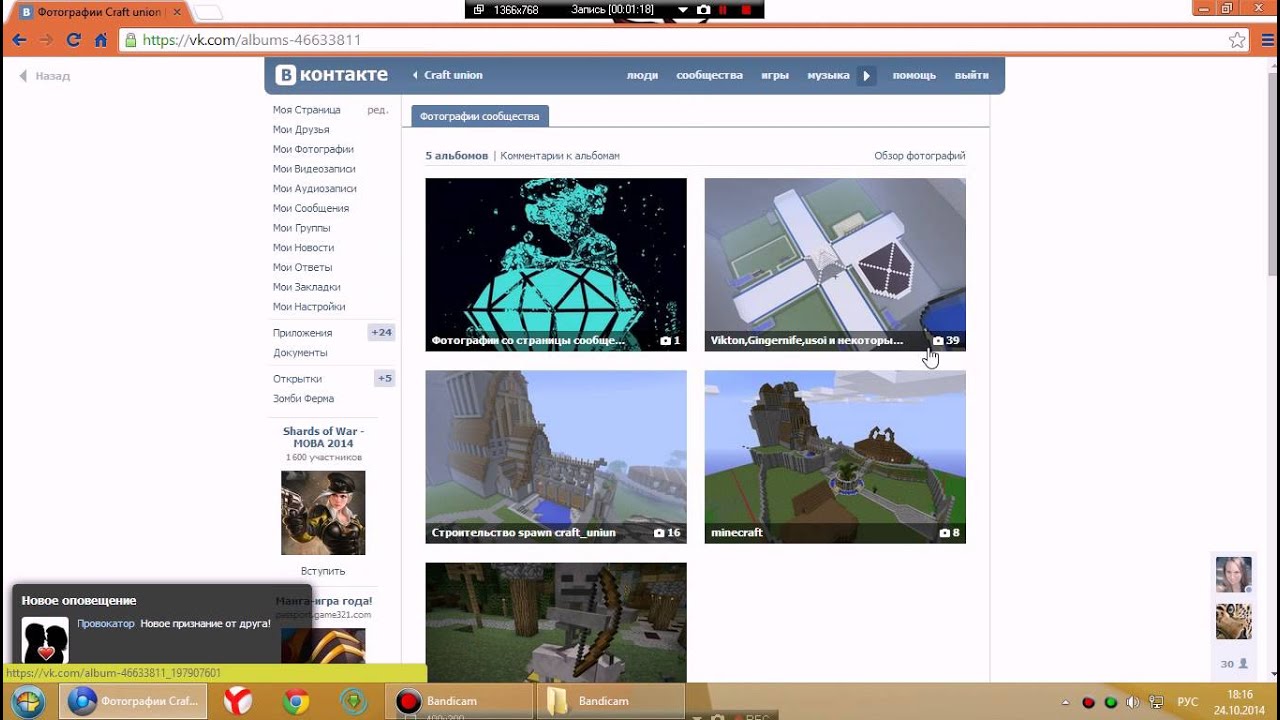
Task: Bookmark page with star icon
Action: (1237, 40)
